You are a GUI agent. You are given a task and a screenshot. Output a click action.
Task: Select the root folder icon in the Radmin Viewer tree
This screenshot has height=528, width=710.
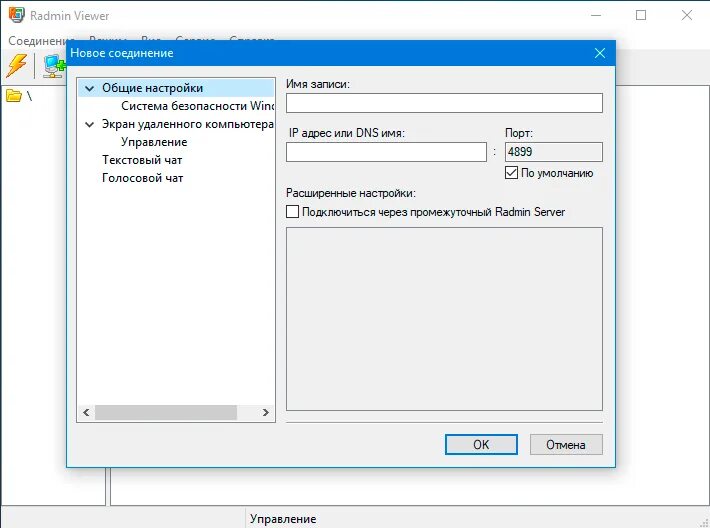click(x=14, y=96)
